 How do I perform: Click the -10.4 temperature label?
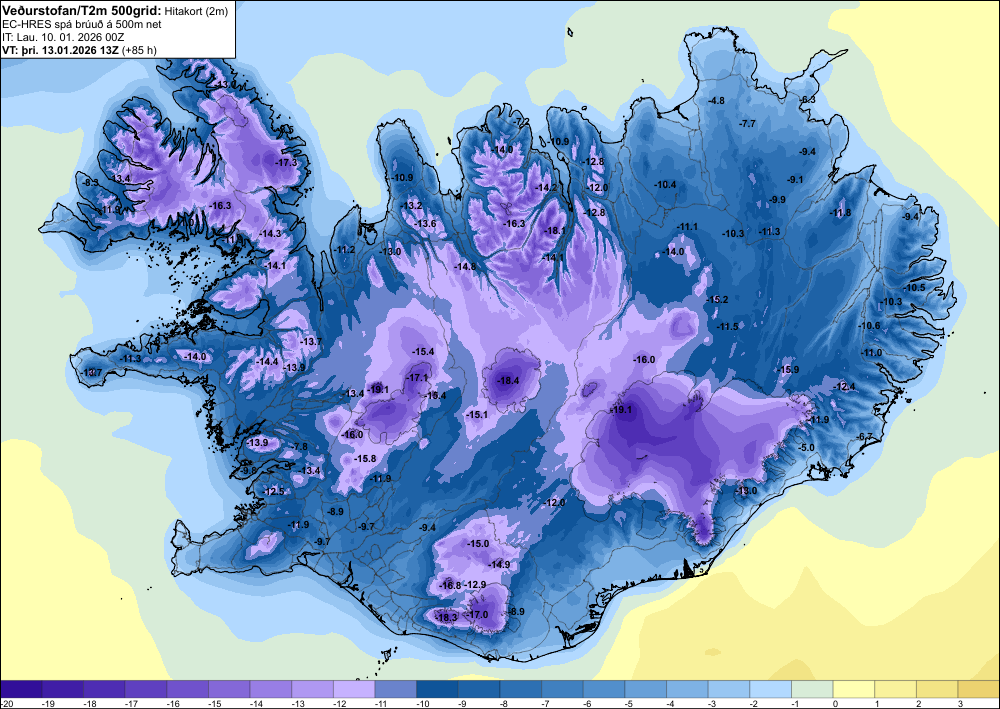pyautogui.click(x=665, y=185)
